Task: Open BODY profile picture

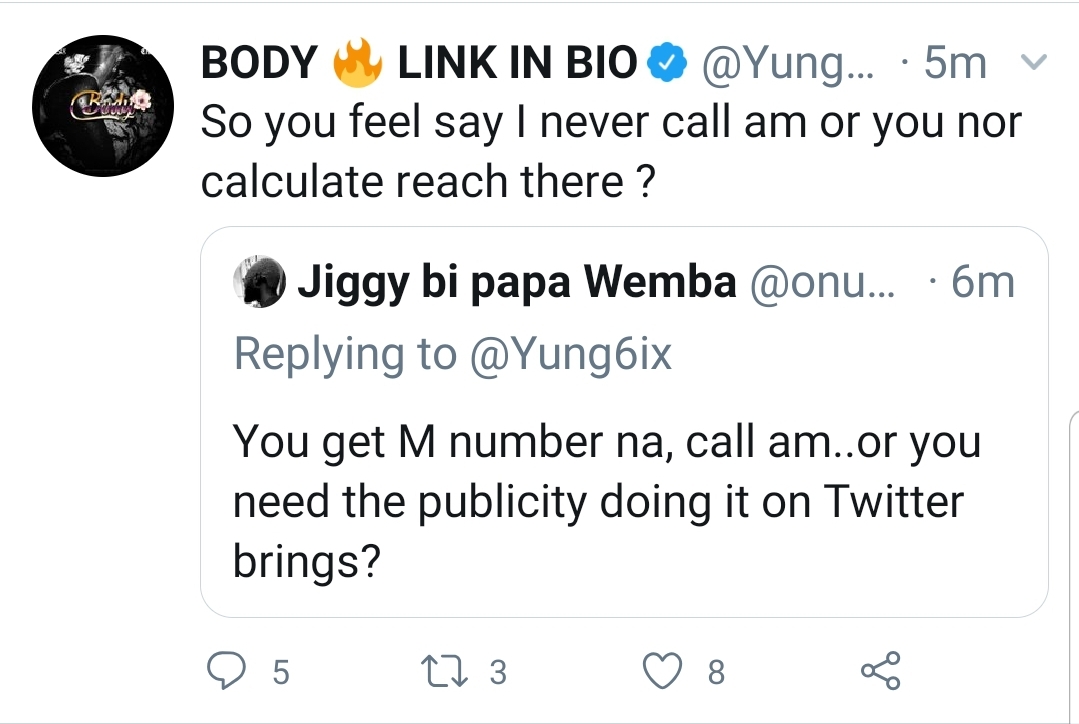Action: click(x=105, y=106)
